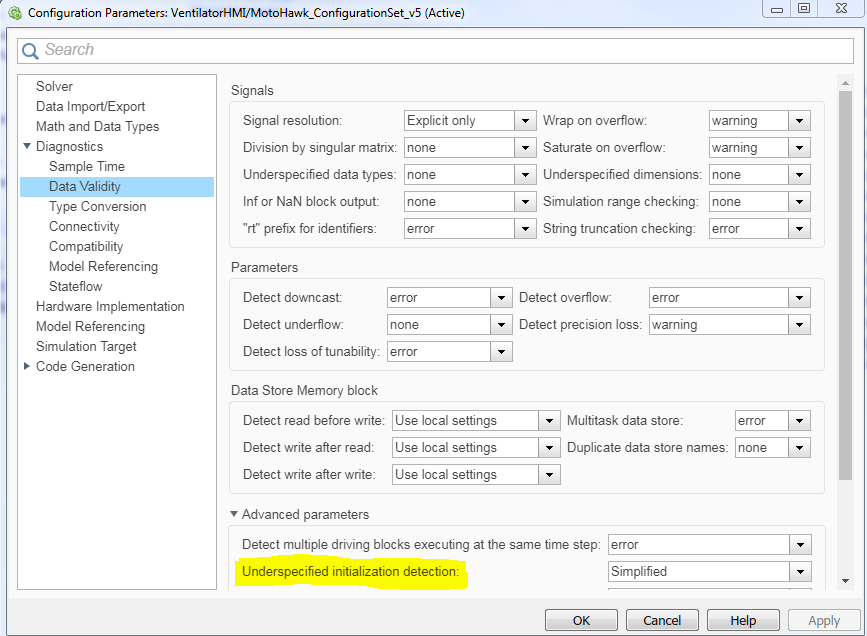Click the highlighted Underspecified initialization detection label
Viewport: 867px width, 636px height.
point(351,571)
